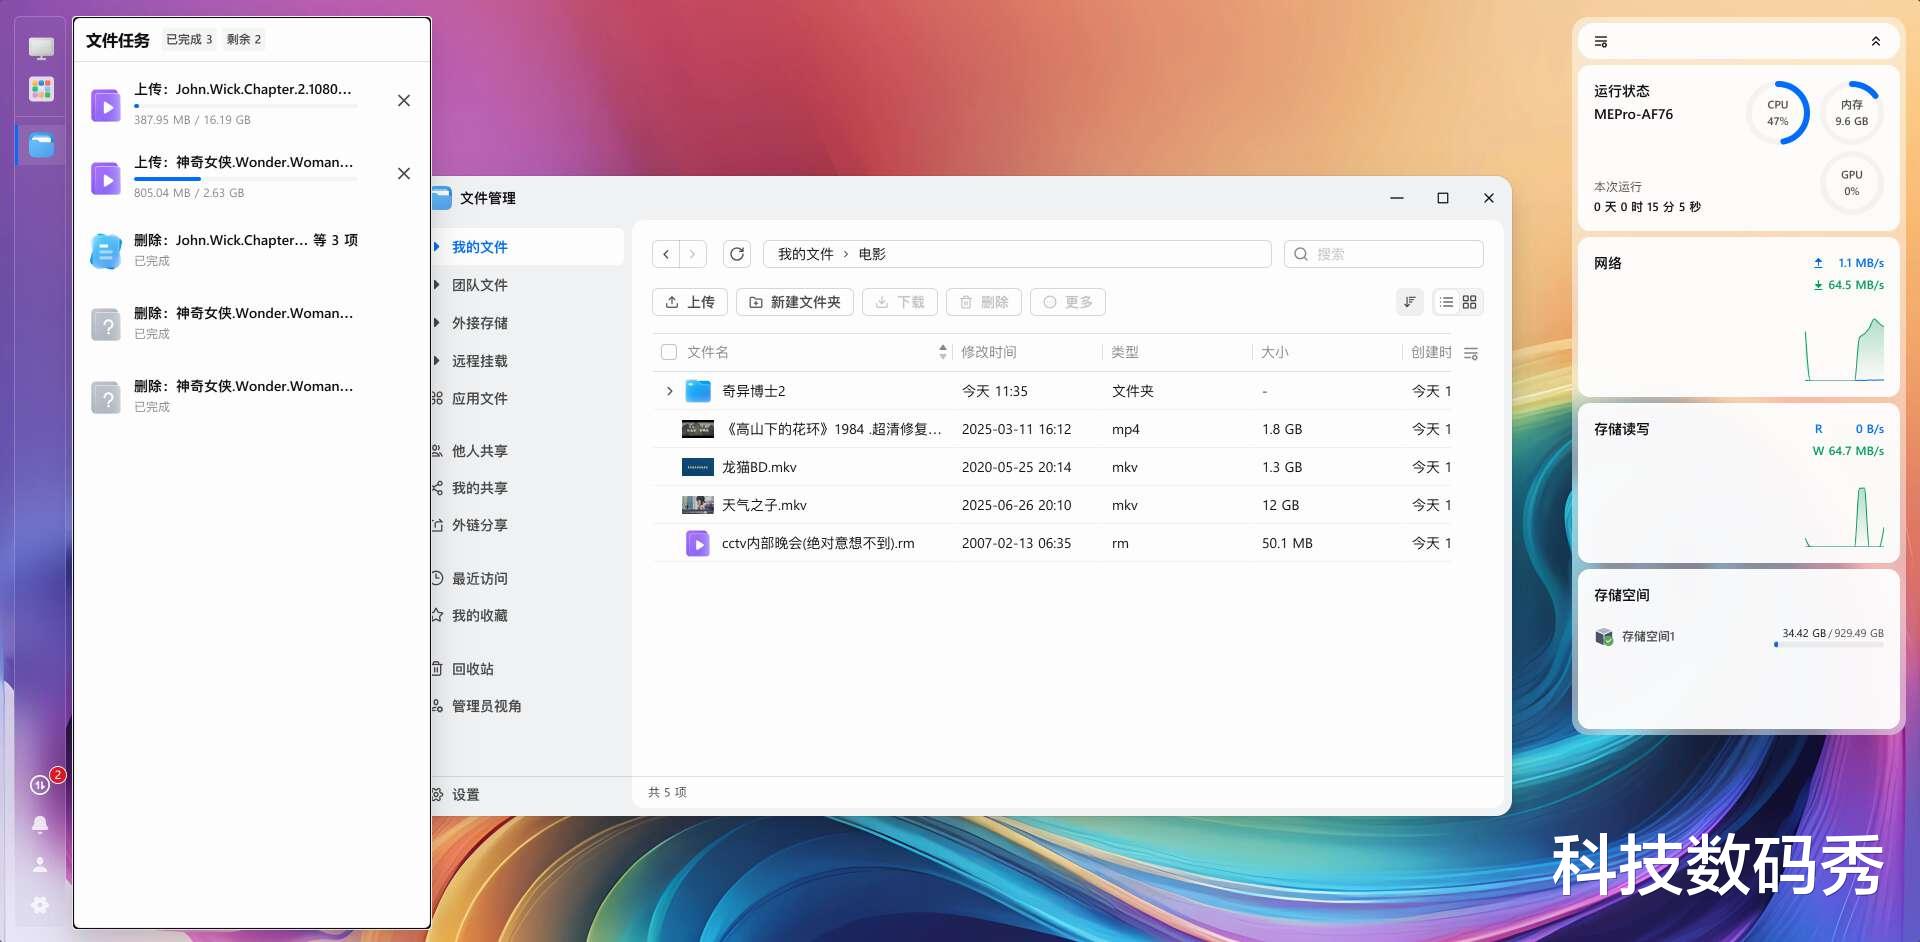This screenshot has width=1920, height=942.
Task: Open 我的共享 in sidebar
Action: click(478, 488)
